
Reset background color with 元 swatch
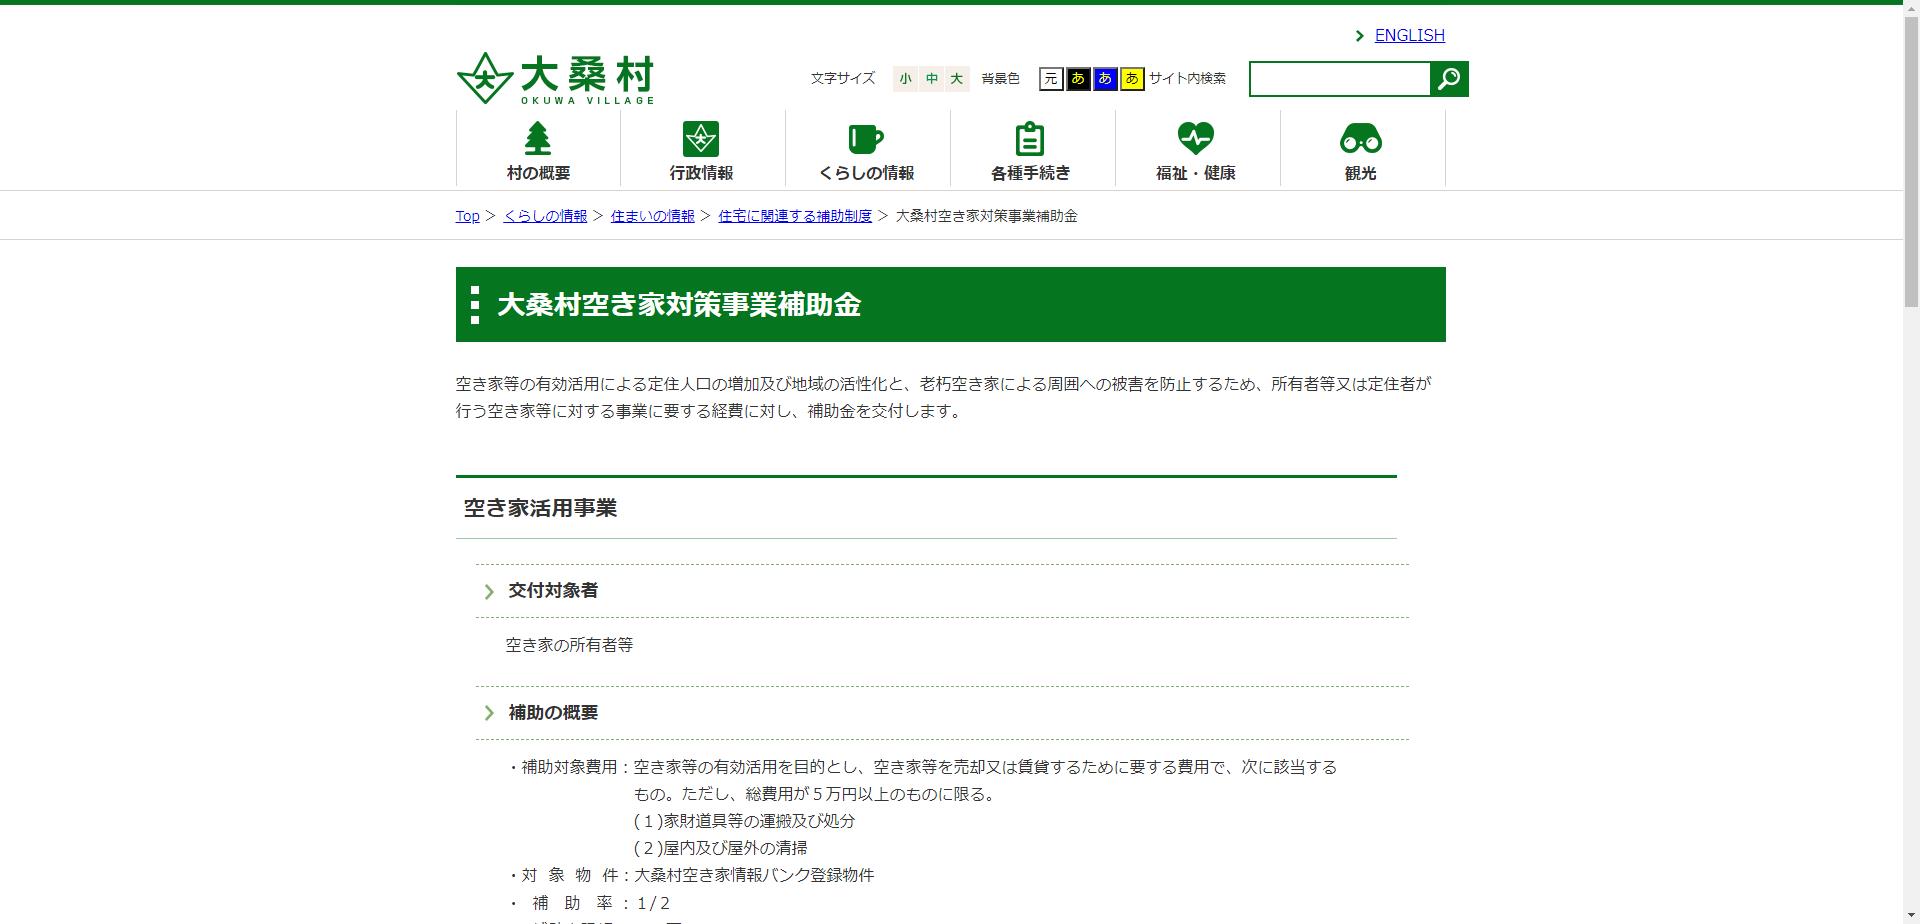(1051, 79)
